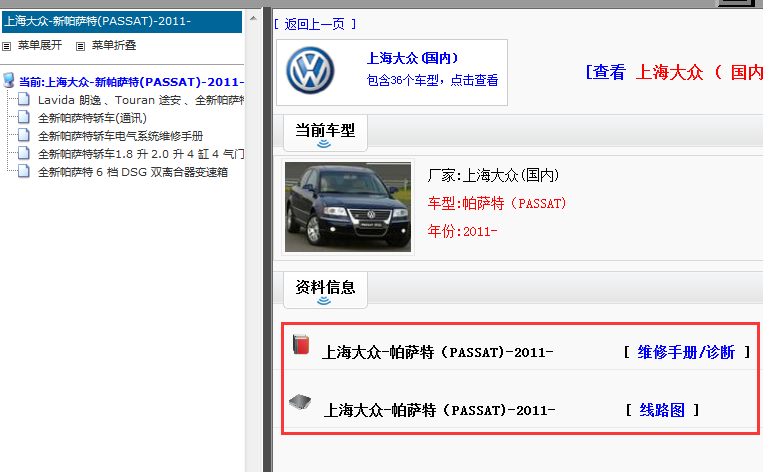
Task: Collapse all menus with 菜单折叠
Action: point(114,45)
